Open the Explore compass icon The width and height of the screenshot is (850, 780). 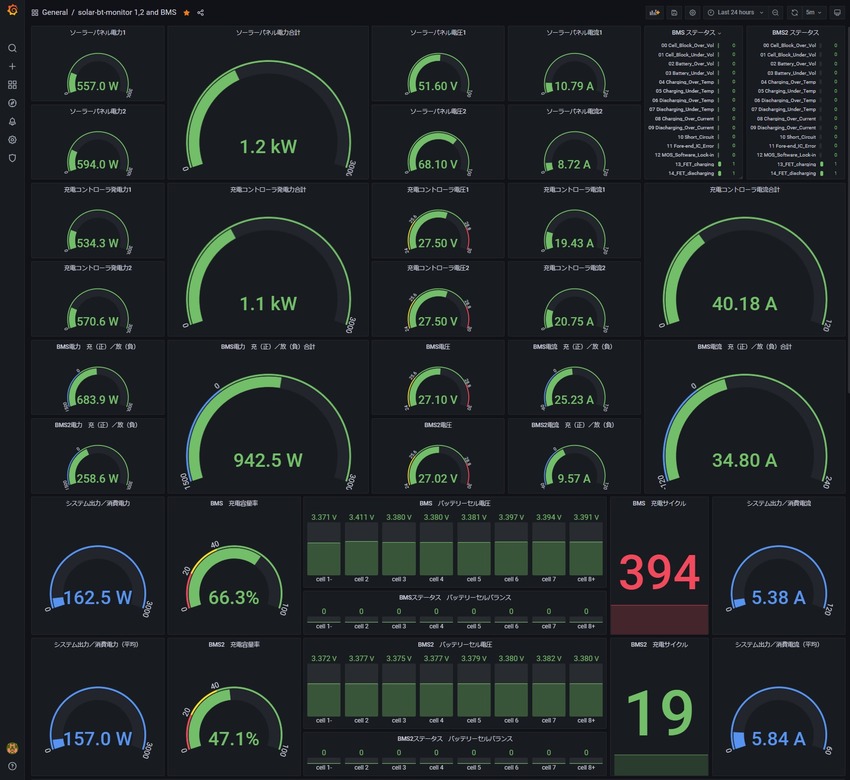12,103
